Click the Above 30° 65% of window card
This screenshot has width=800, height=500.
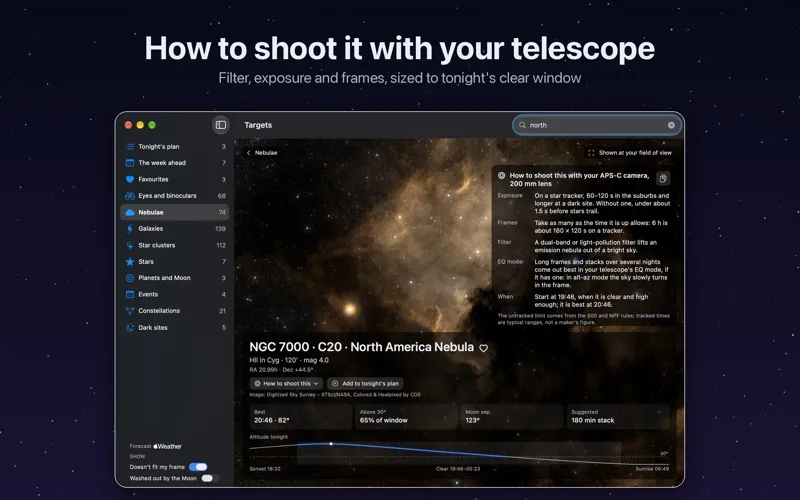[406, 417]
